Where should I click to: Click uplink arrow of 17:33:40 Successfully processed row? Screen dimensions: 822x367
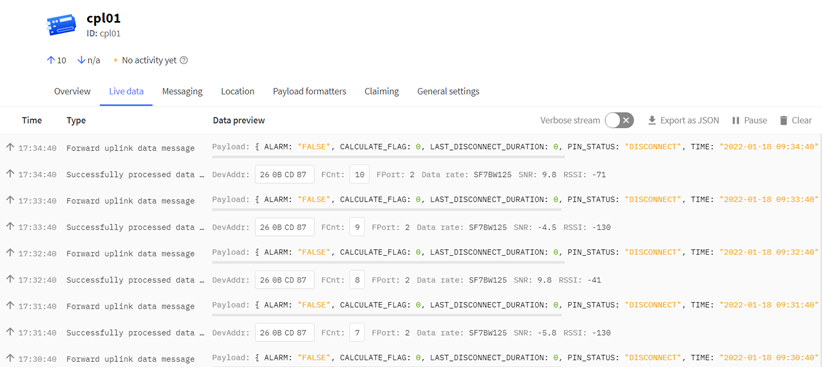coord(10,226)
